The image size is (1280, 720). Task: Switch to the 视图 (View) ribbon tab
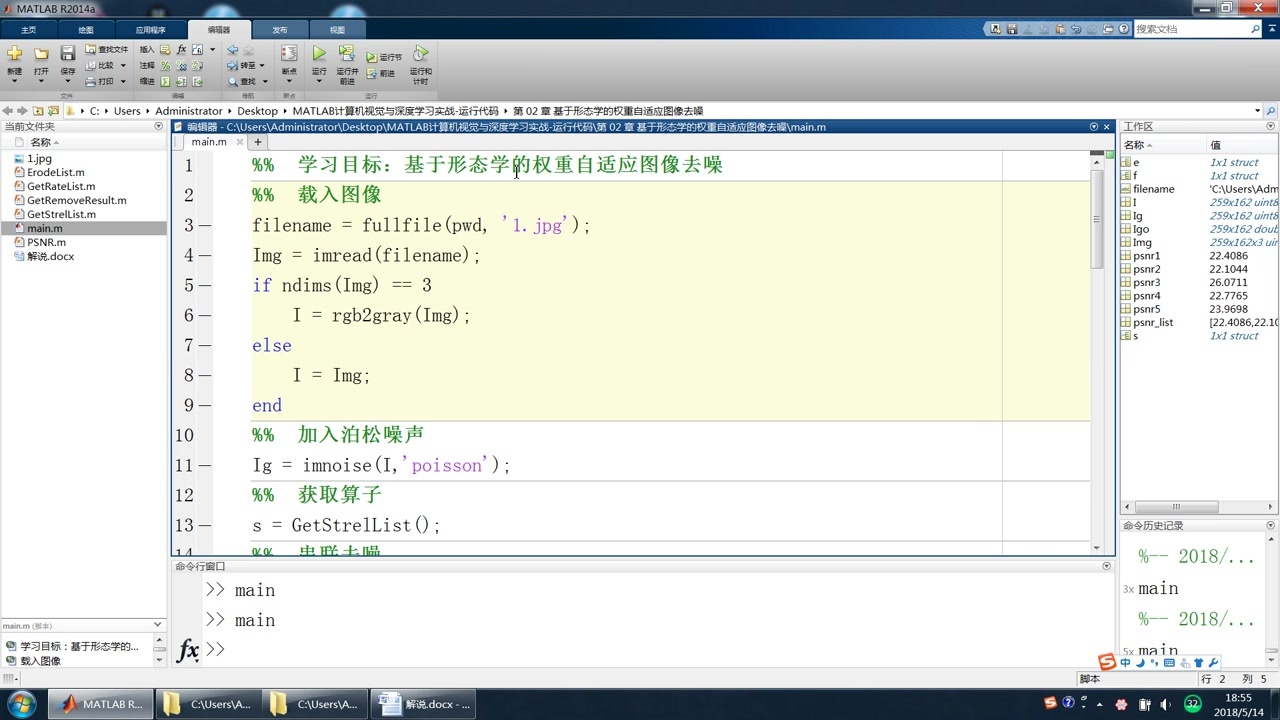(x=337, y=30)
